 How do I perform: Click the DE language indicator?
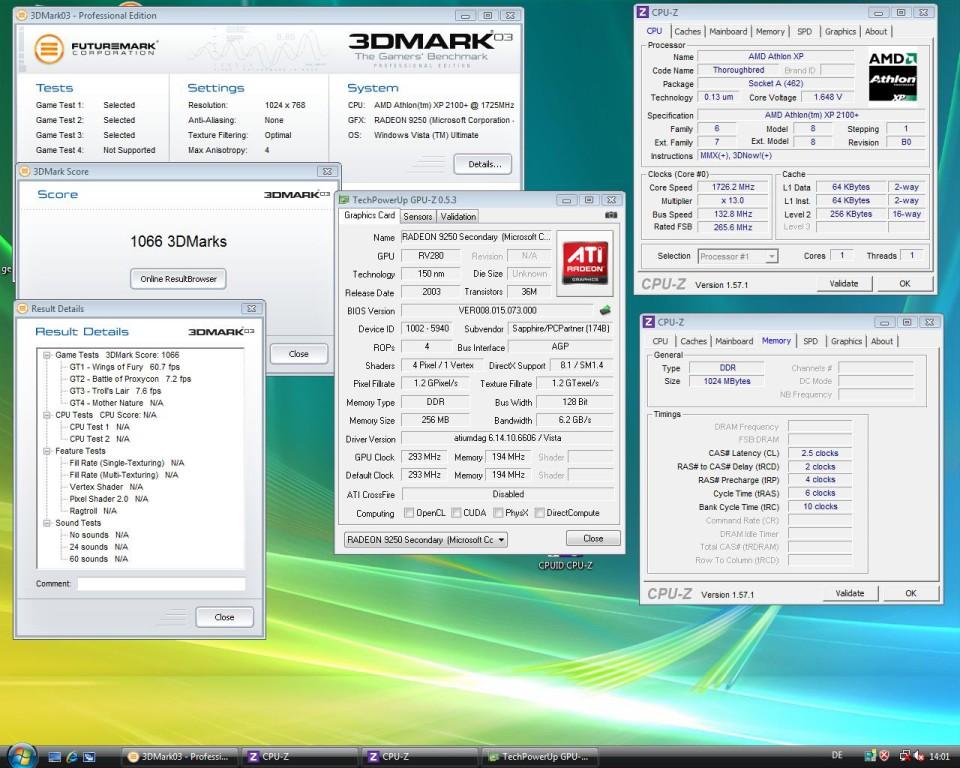coord(837,756)
